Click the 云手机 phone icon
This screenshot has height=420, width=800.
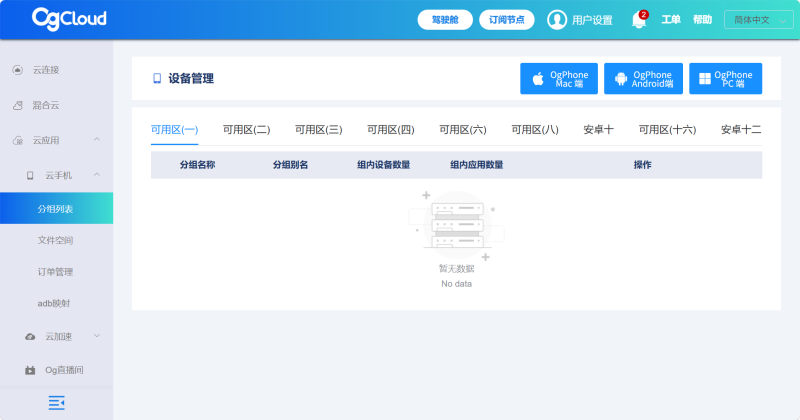point(30,176)
